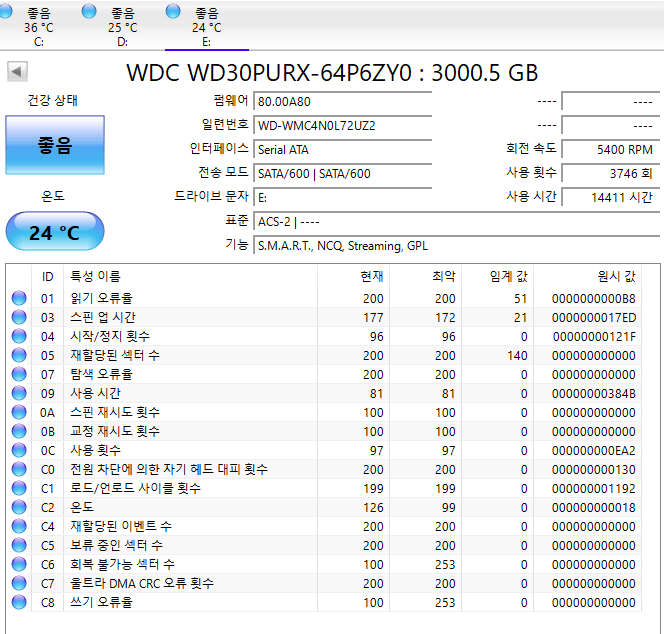Image resolution: width=664 pixels, height=634 pixels.
Task: Click the 좋음 health status button
Action: [55, 145]
